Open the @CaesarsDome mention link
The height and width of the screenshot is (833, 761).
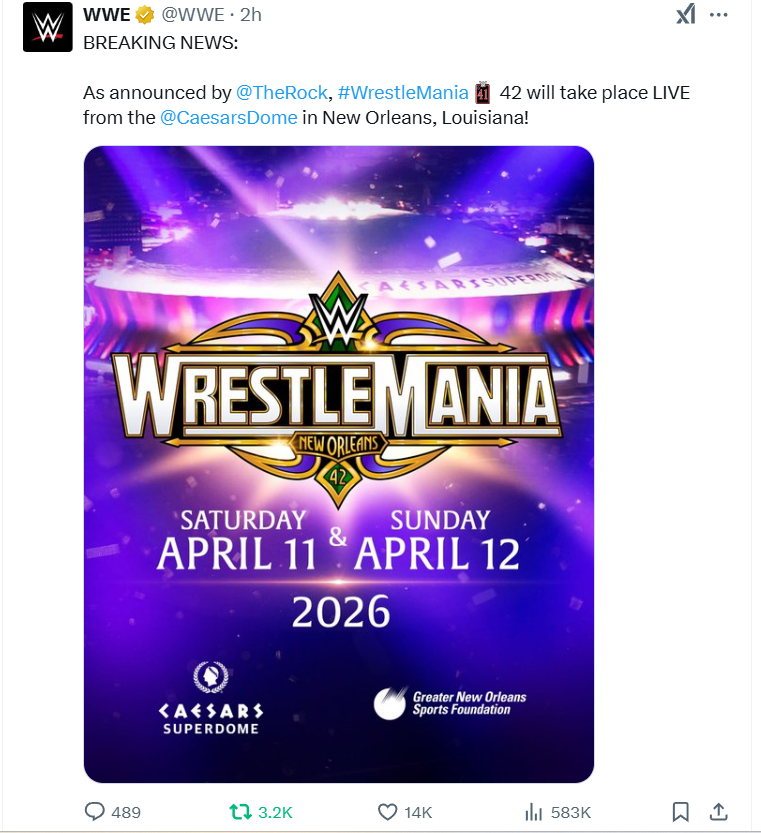point(228,117)
